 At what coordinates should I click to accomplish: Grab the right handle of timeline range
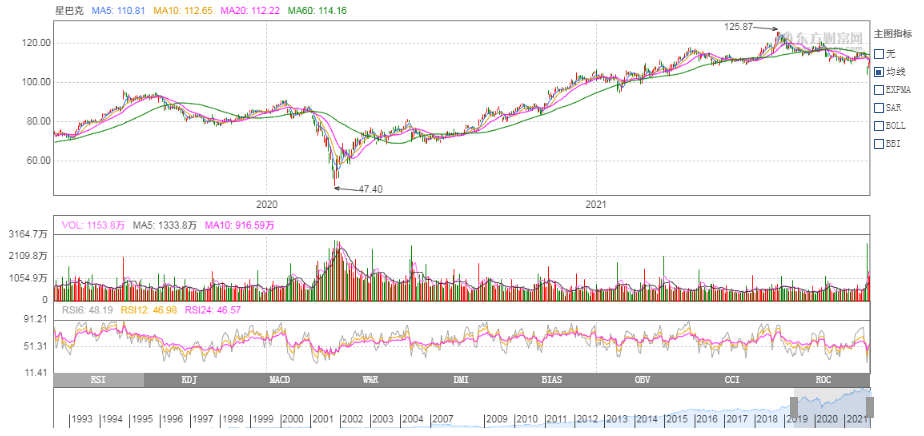870,407
